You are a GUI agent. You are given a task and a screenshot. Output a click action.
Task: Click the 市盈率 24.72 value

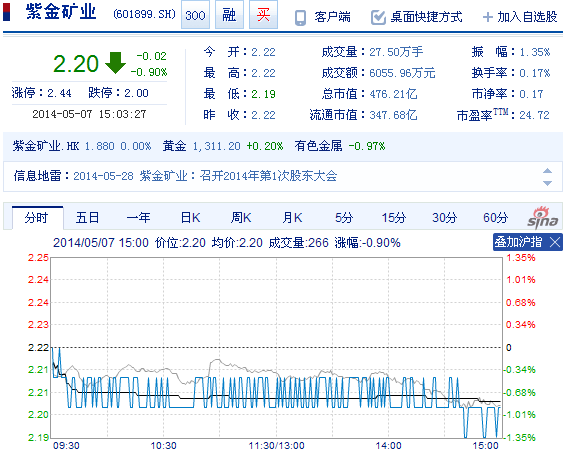[x=534, y=115]
